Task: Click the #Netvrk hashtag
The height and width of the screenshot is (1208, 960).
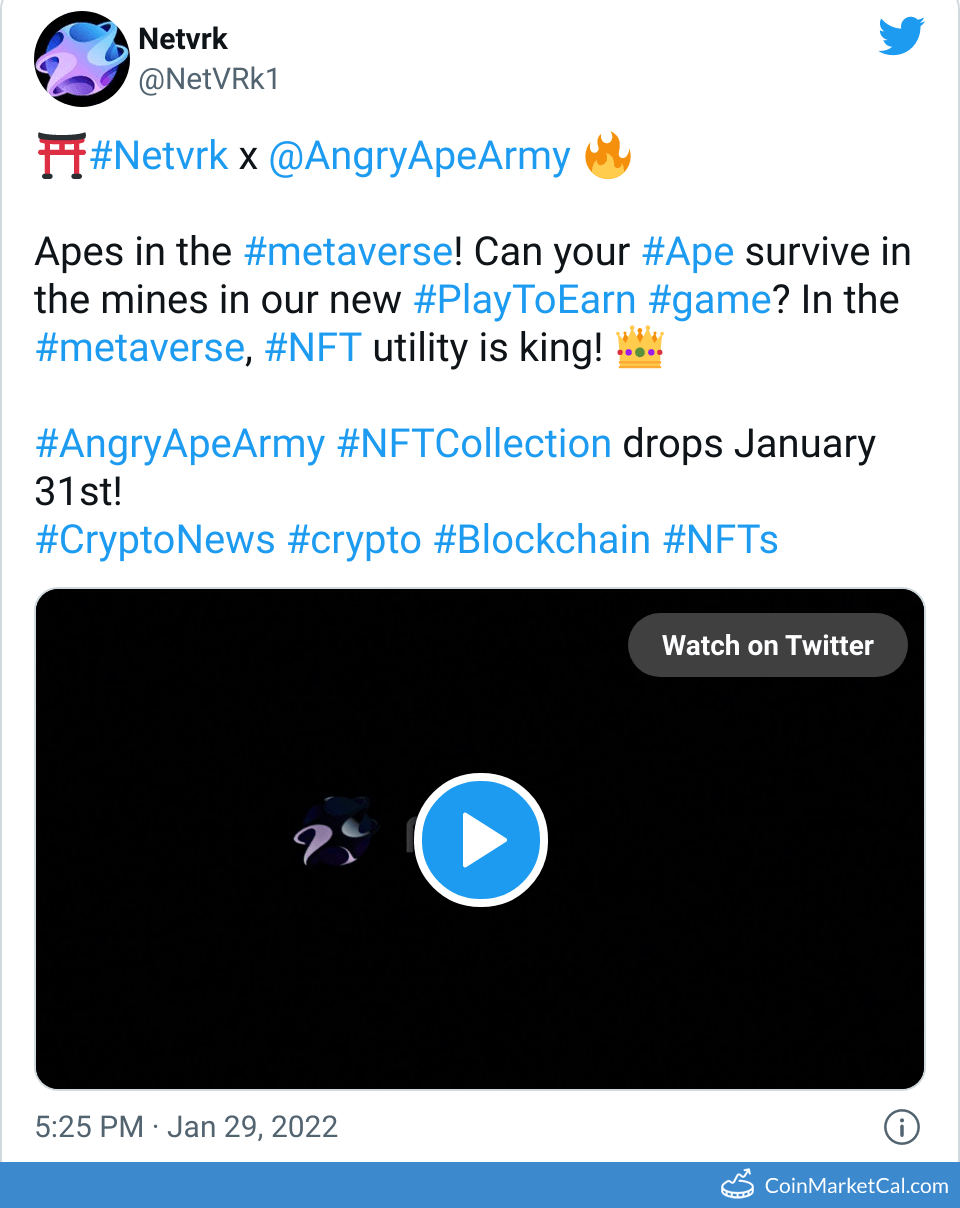Action: pyautogui.click(x=159, y=157)
